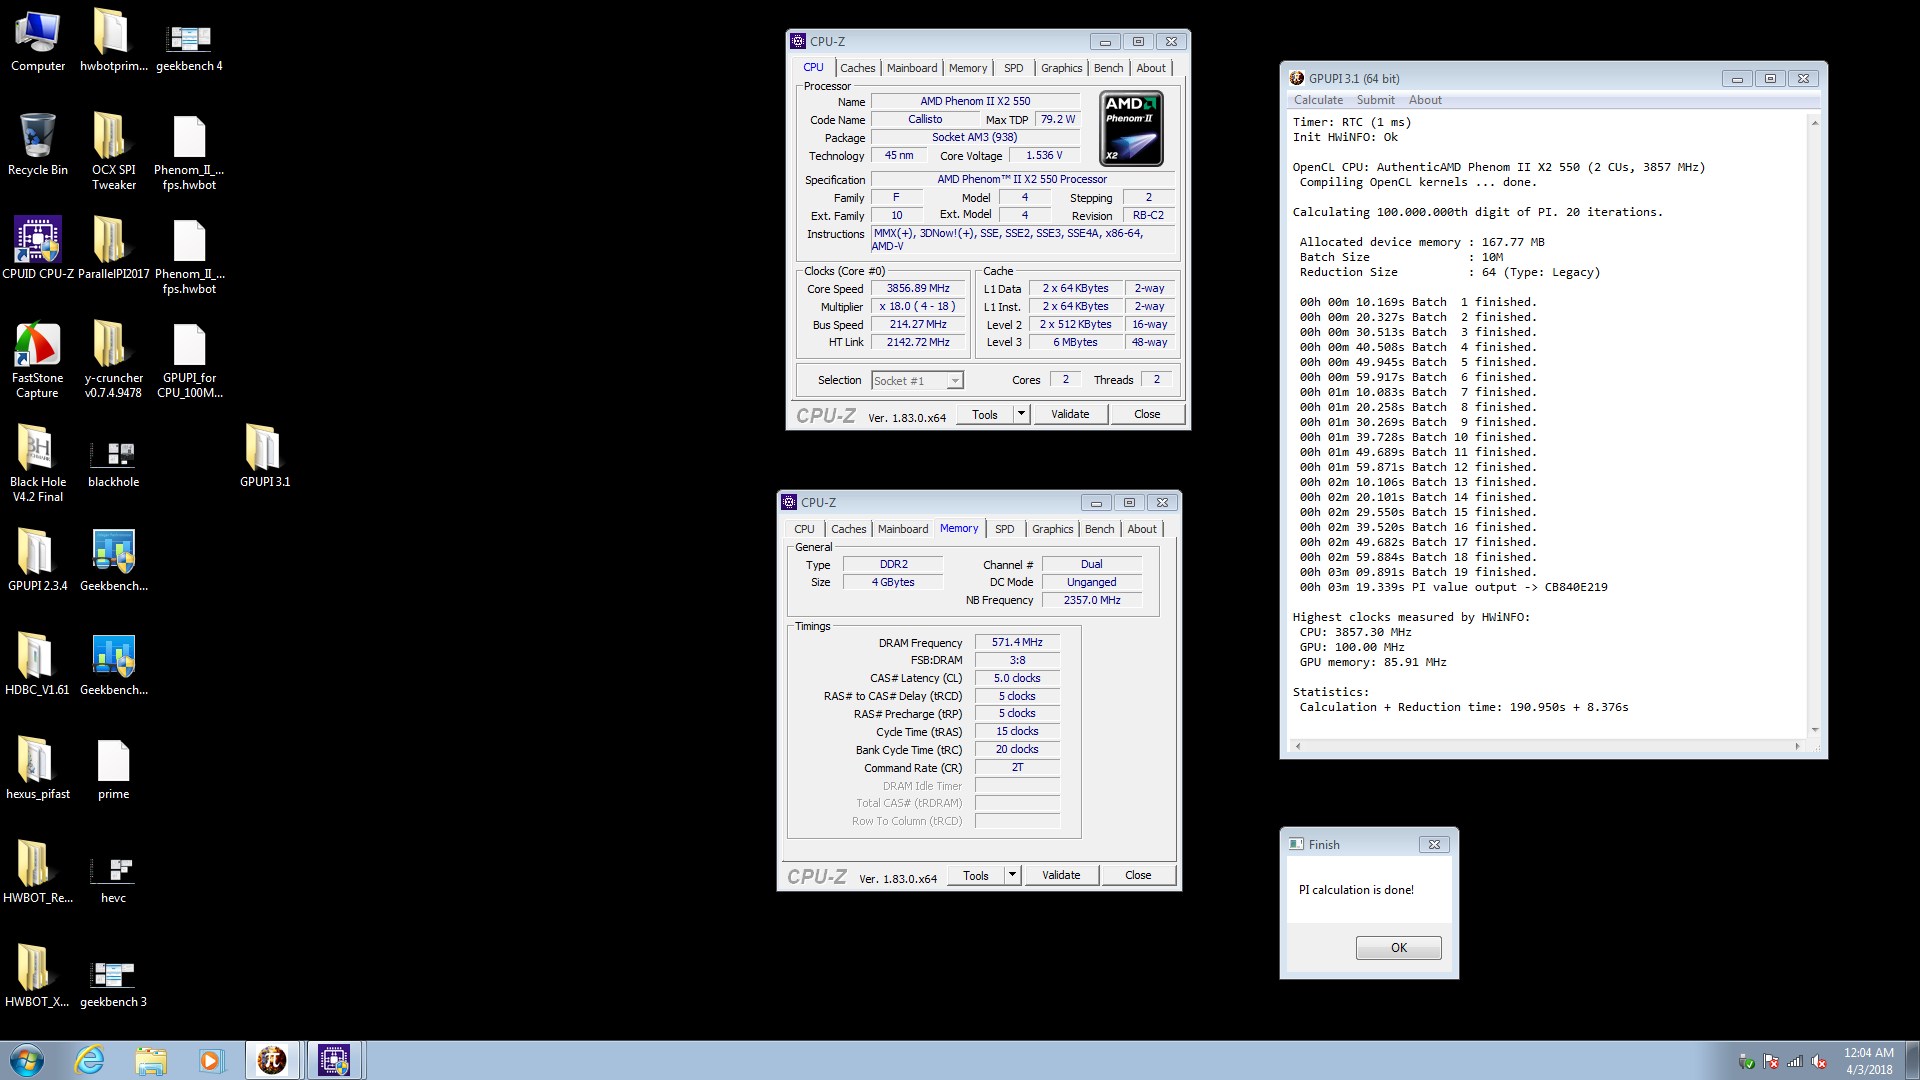
Task: Open the HWBOT_X folder icon
Action: coord(38,977)
